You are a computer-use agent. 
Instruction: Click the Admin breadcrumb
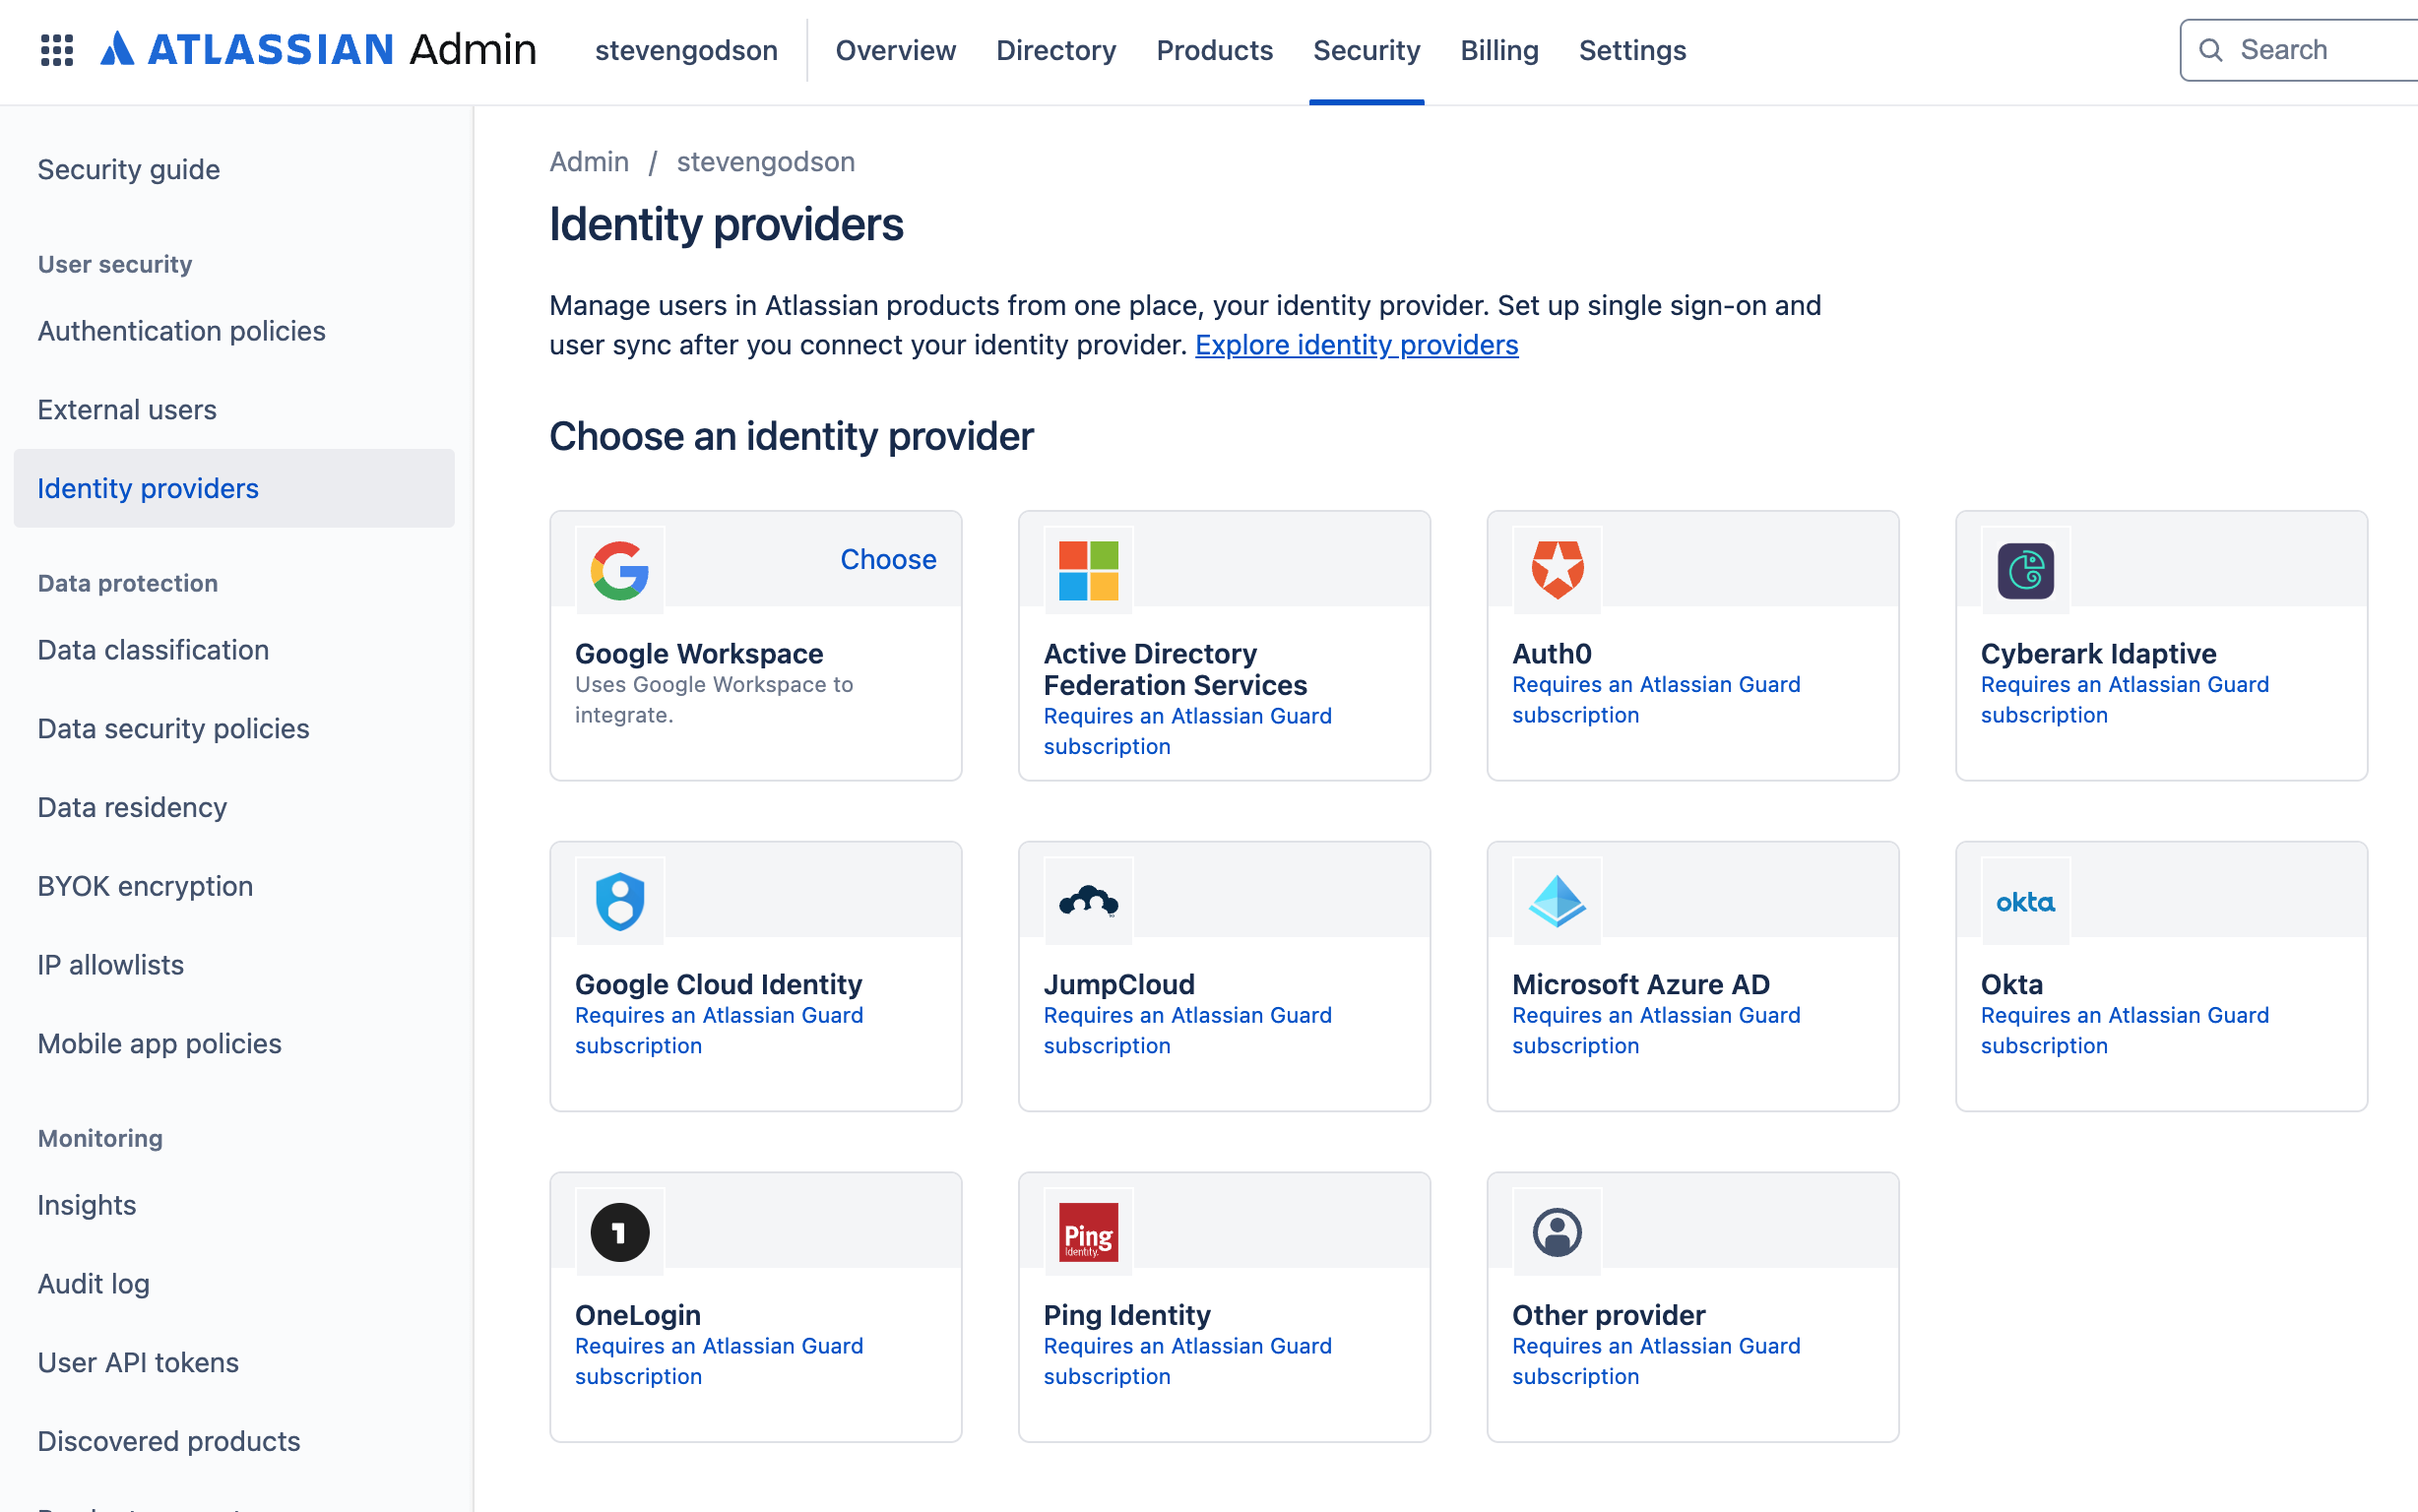[589, 162]
